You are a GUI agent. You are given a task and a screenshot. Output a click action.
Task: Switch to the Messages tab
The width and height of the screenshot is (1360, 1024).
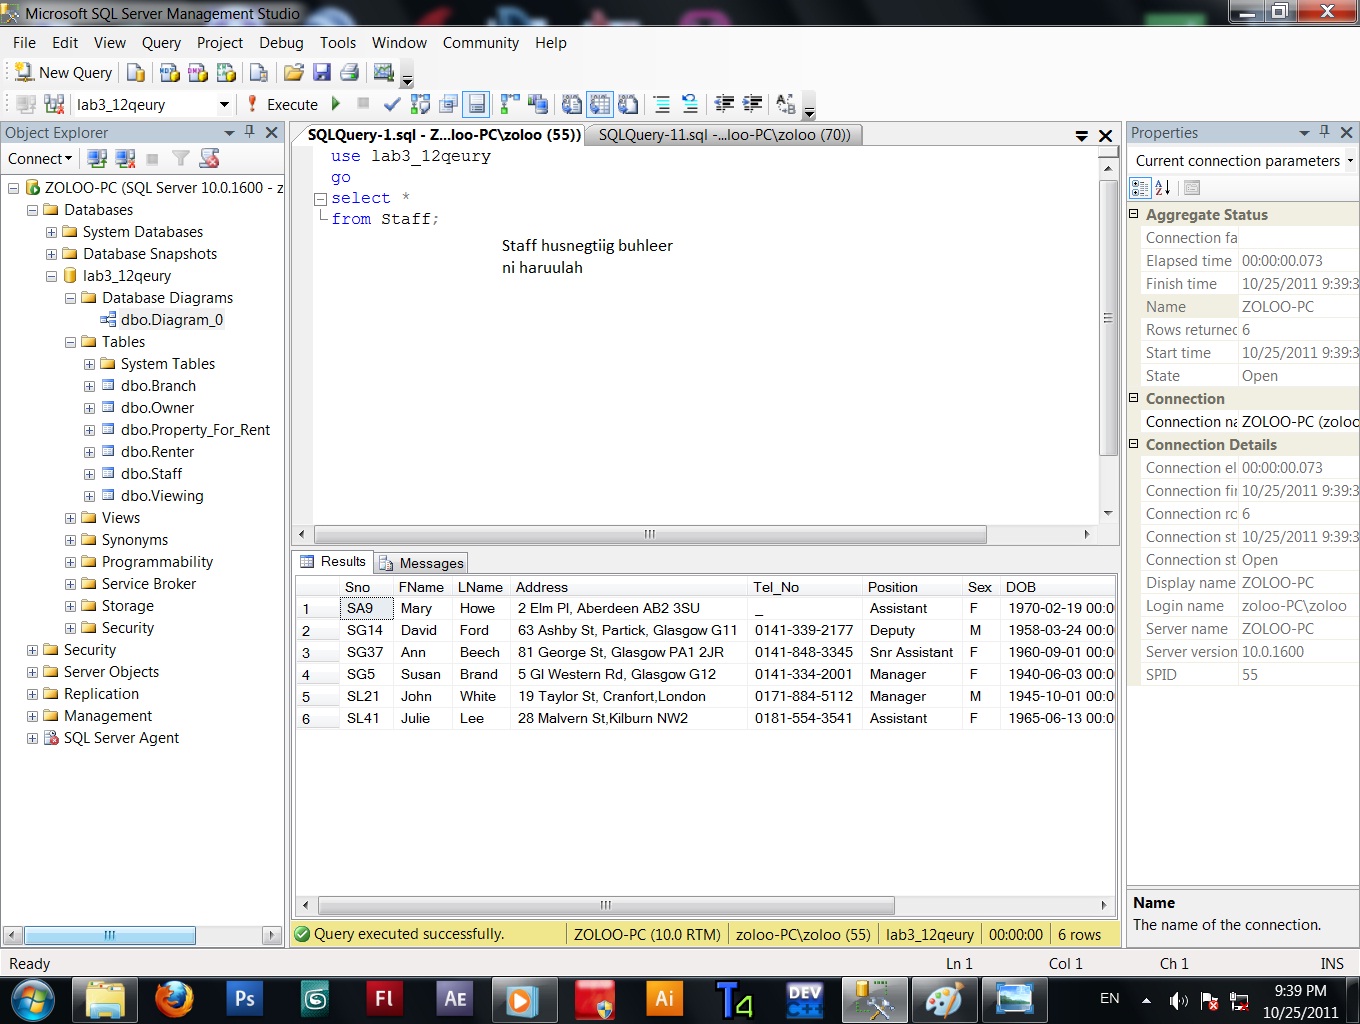pyautogui.click(x=421, y=563)
